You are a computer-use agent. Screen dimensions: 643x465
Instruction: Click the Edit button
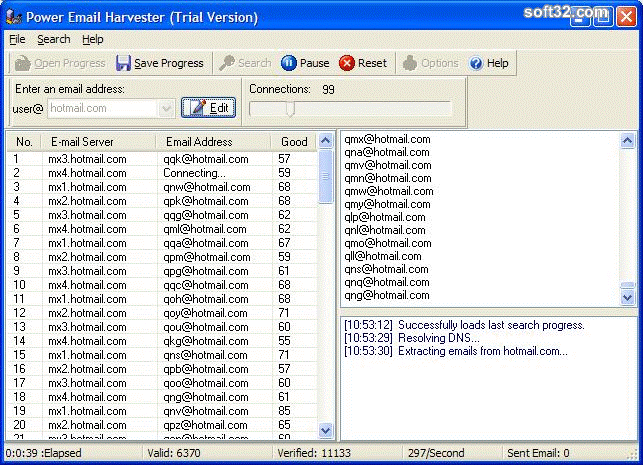[209, 108]
